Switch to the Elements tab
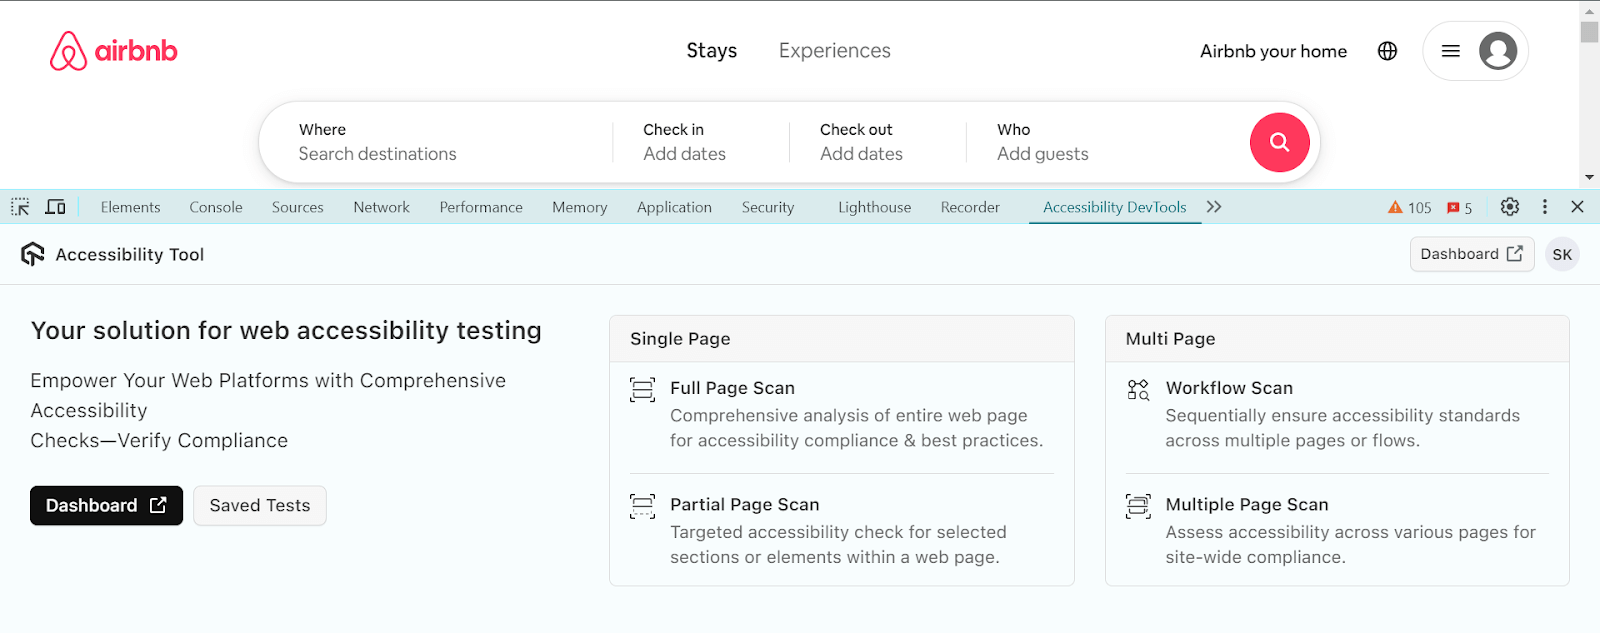Screen dimensions: 1600x633 [130, 207]
